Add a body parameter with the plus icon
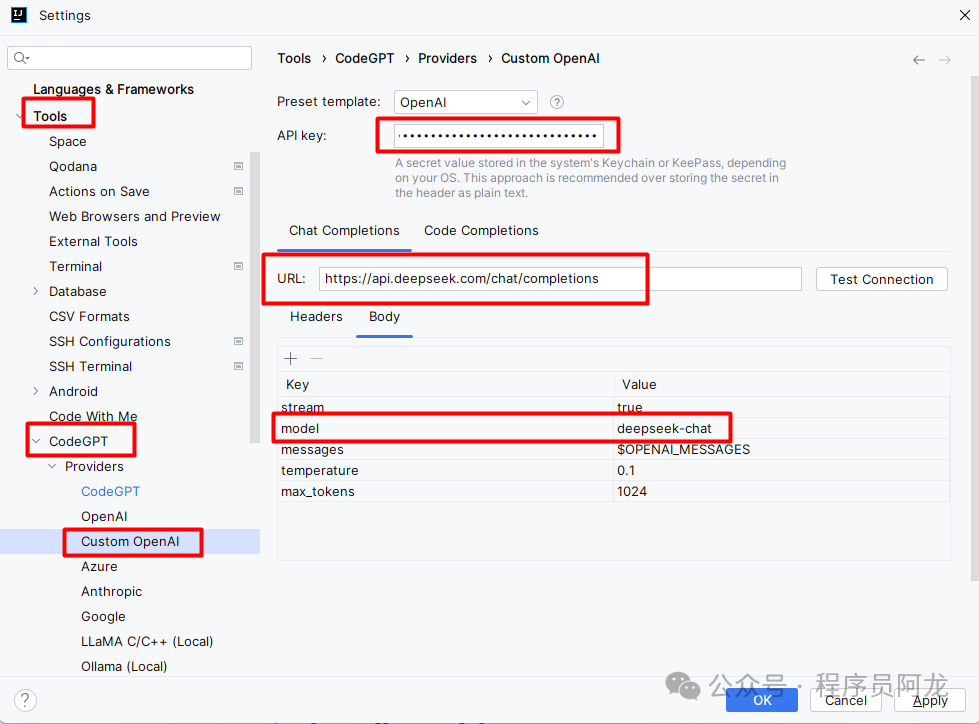This screenshot has height=724, width=979. [x=290, y=358]
